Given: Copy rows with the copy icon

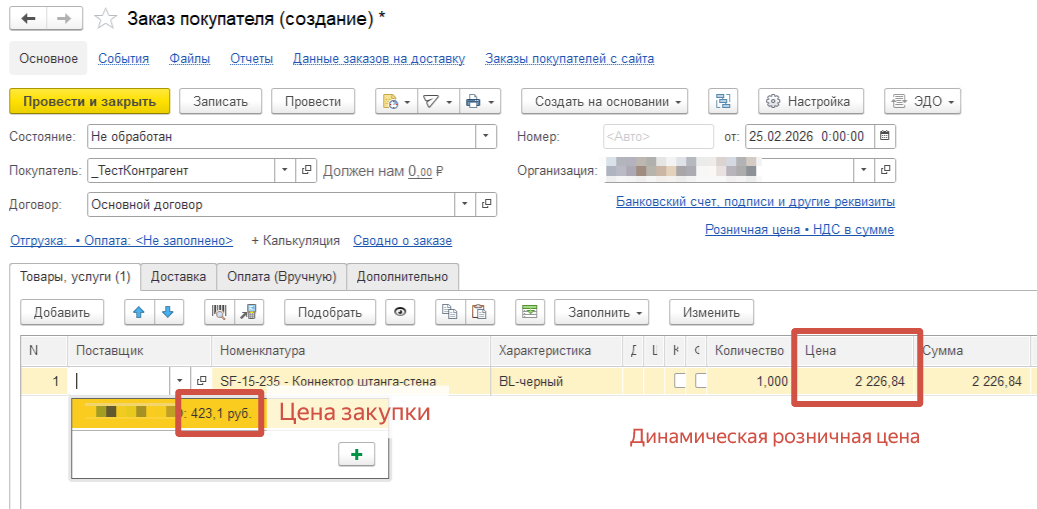Looking at the screenshot, I should pyautogui.click(x=451, y=312).
